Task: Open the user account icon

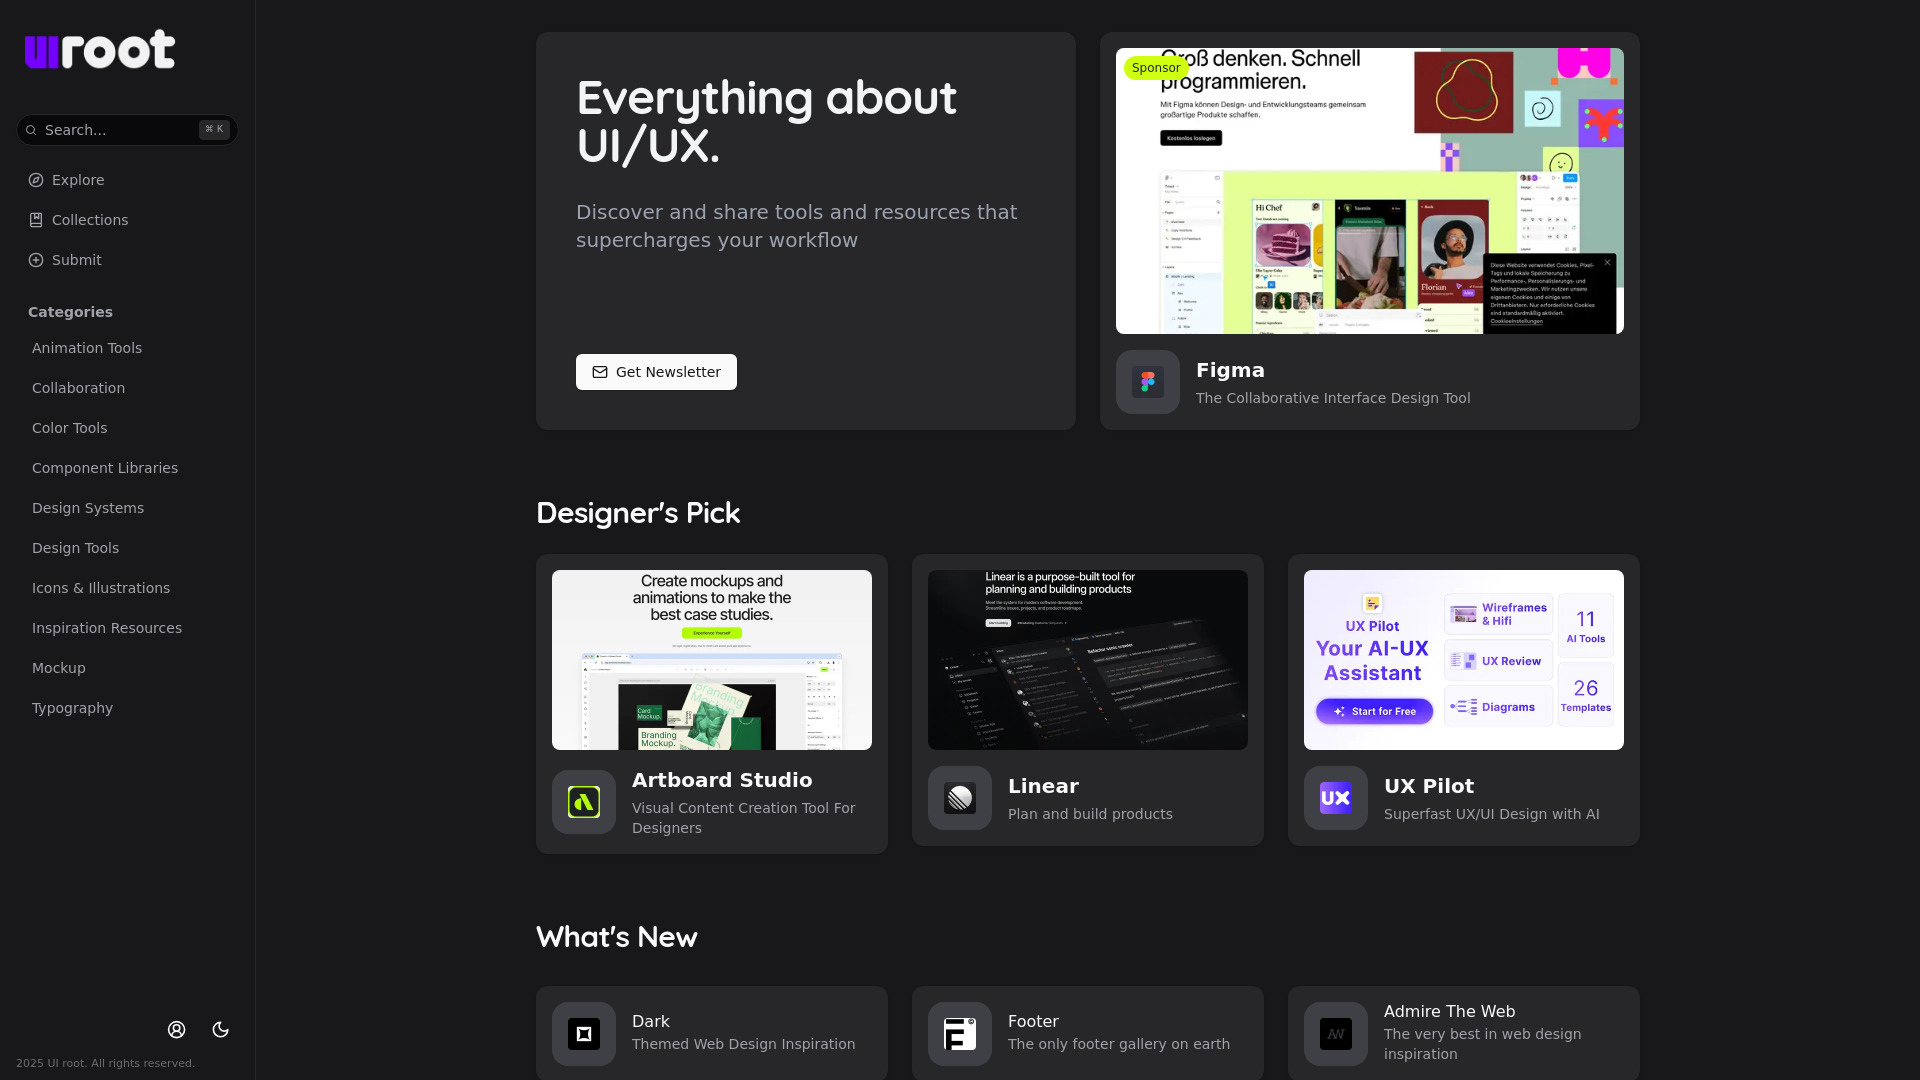Action: click(x=177, y=1030)
